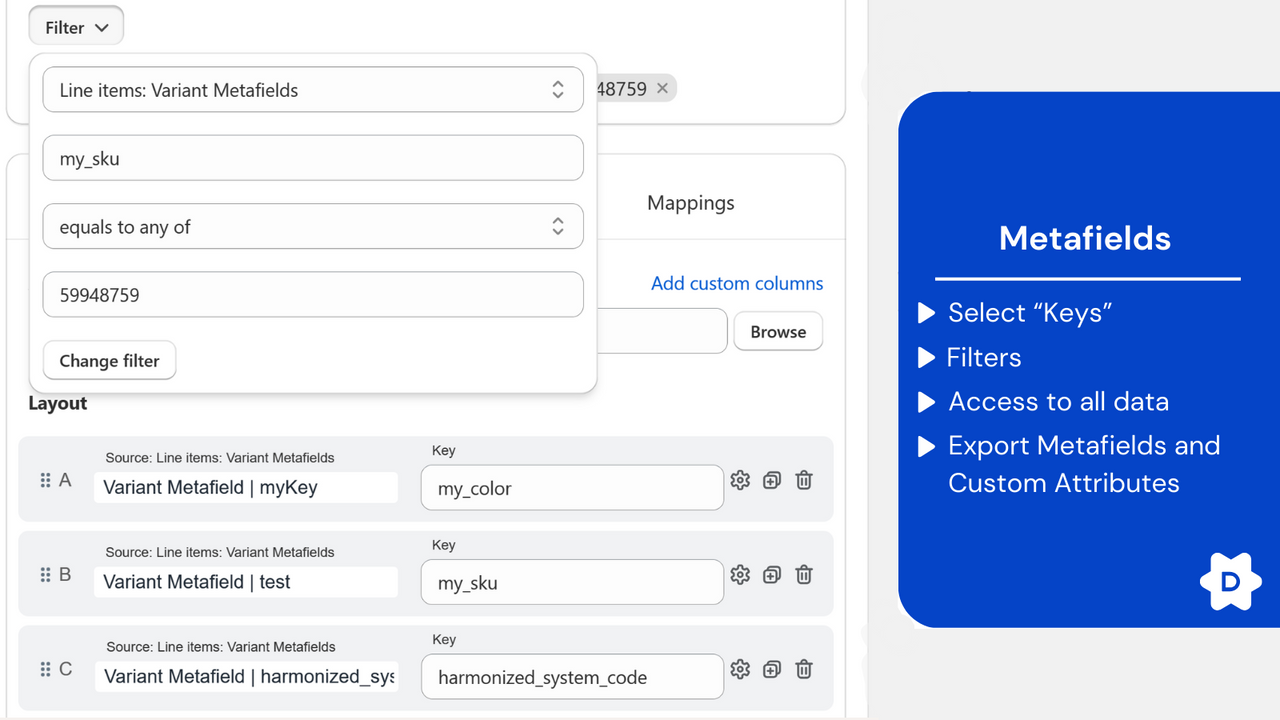Click the Metafields title on blue panel
The image size is (1280, 720).
click(1085, 238)
